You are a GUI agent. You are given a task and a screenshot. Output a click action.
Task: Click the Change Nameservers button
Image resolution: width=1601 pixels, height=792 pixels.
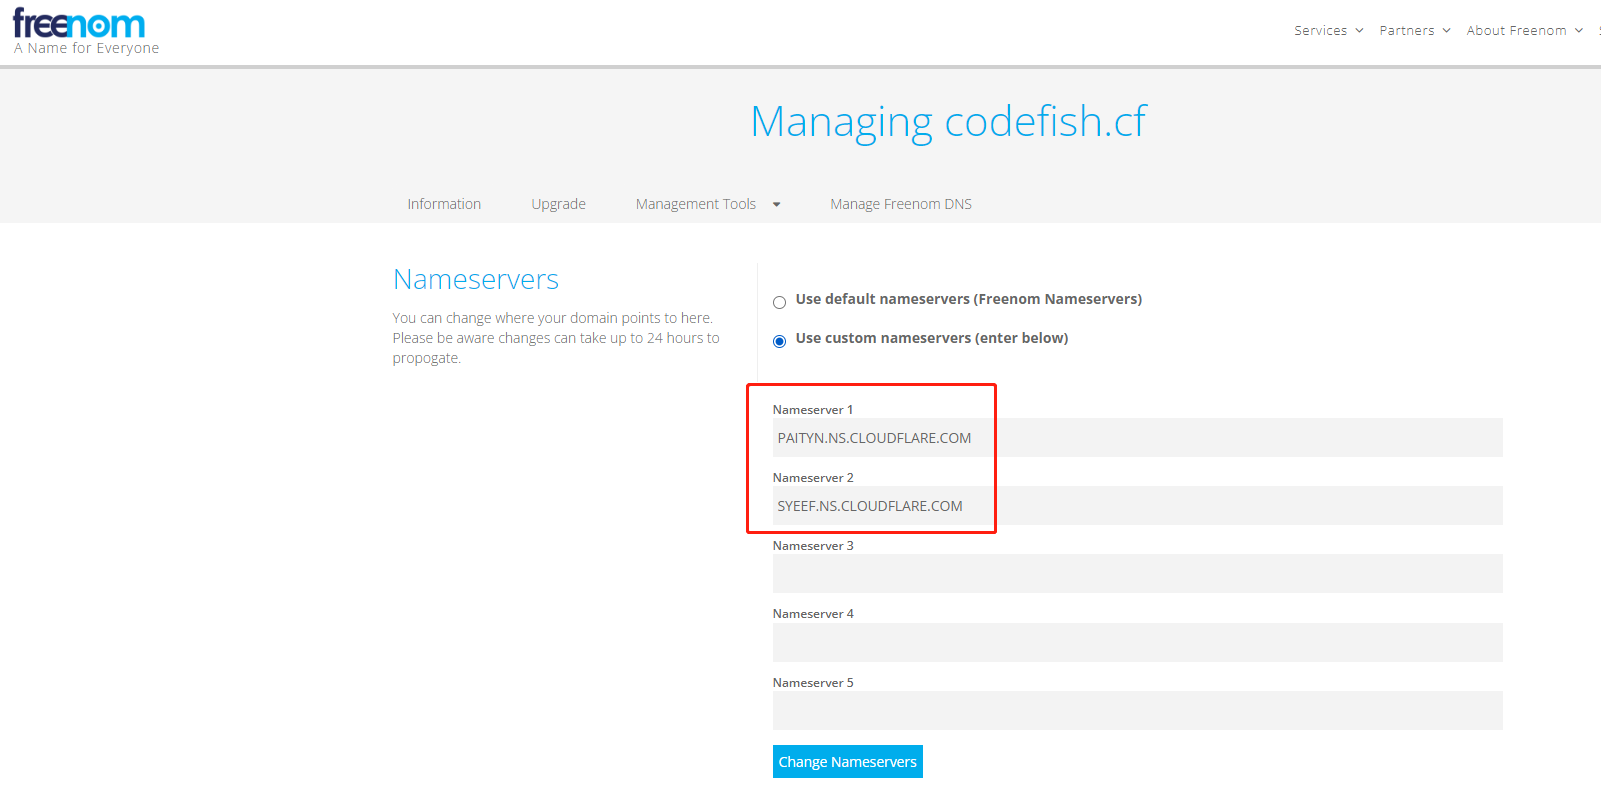[847, 761]
